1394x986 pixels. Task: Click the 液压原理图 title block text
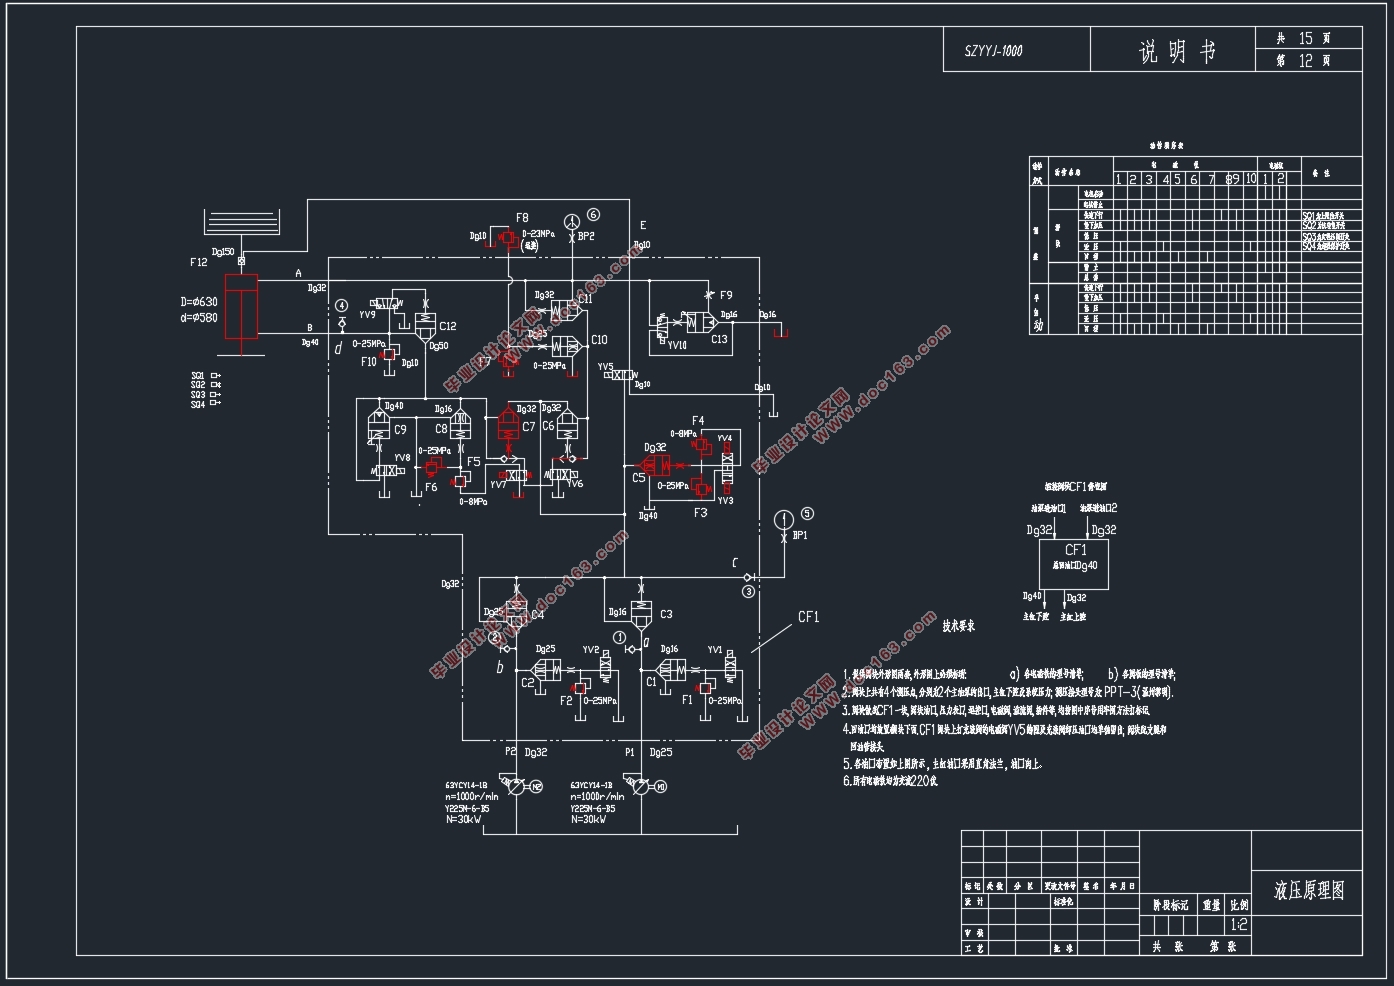pyautogui.click(x=1308, y=890)
